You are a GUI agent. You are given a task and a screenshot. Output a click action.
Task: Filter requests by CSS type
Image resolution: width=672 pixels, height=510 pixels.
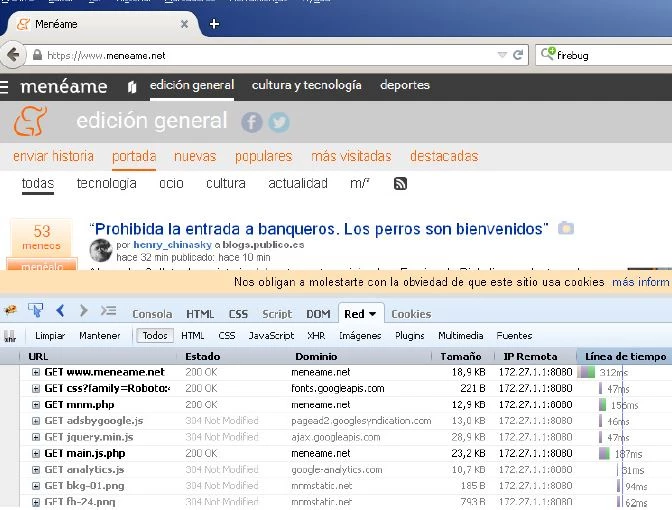tap(227, 336)
